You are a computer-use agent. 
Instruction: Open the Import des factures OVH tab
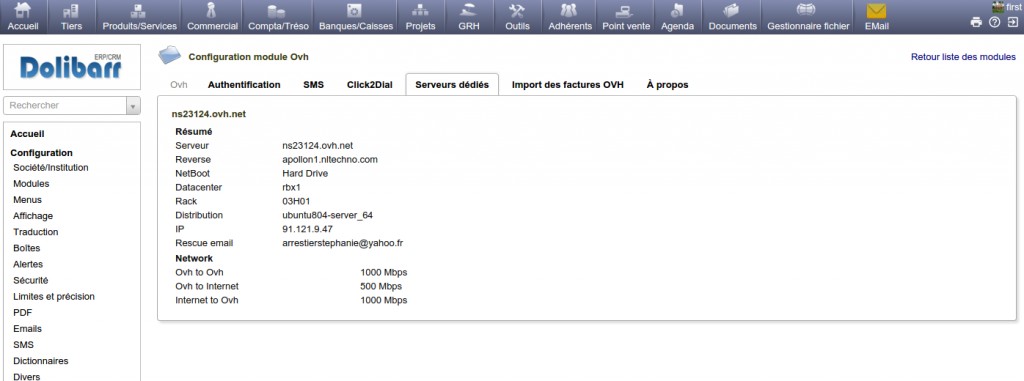pos(568,84)
